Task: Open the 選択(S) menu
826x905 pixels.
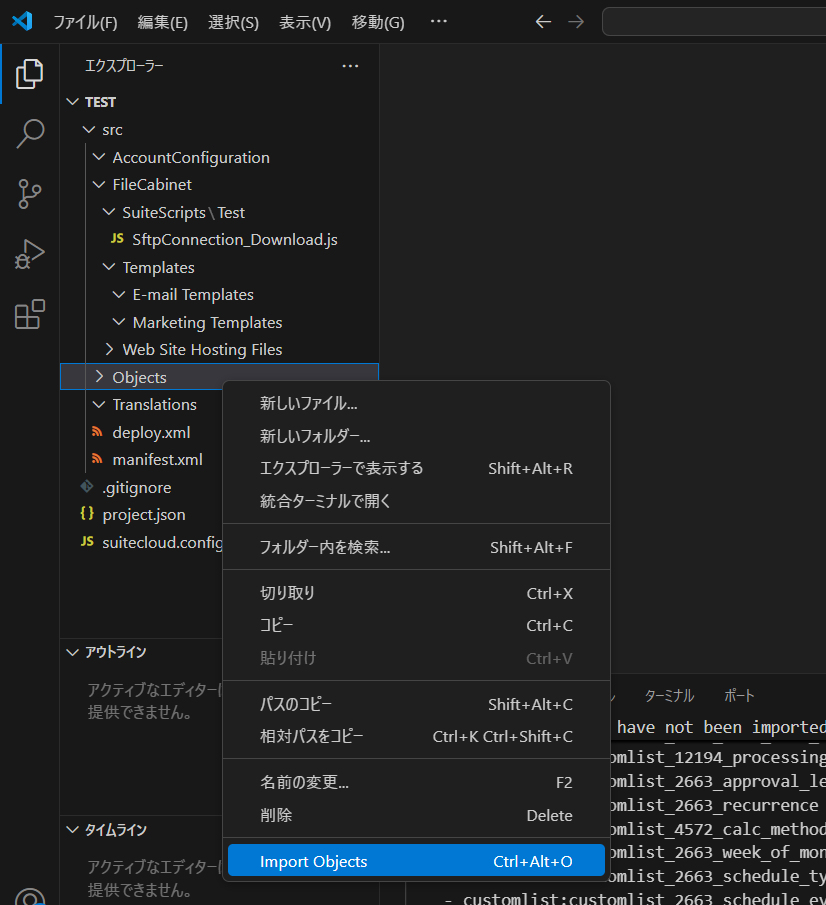Action: [233, 23]
